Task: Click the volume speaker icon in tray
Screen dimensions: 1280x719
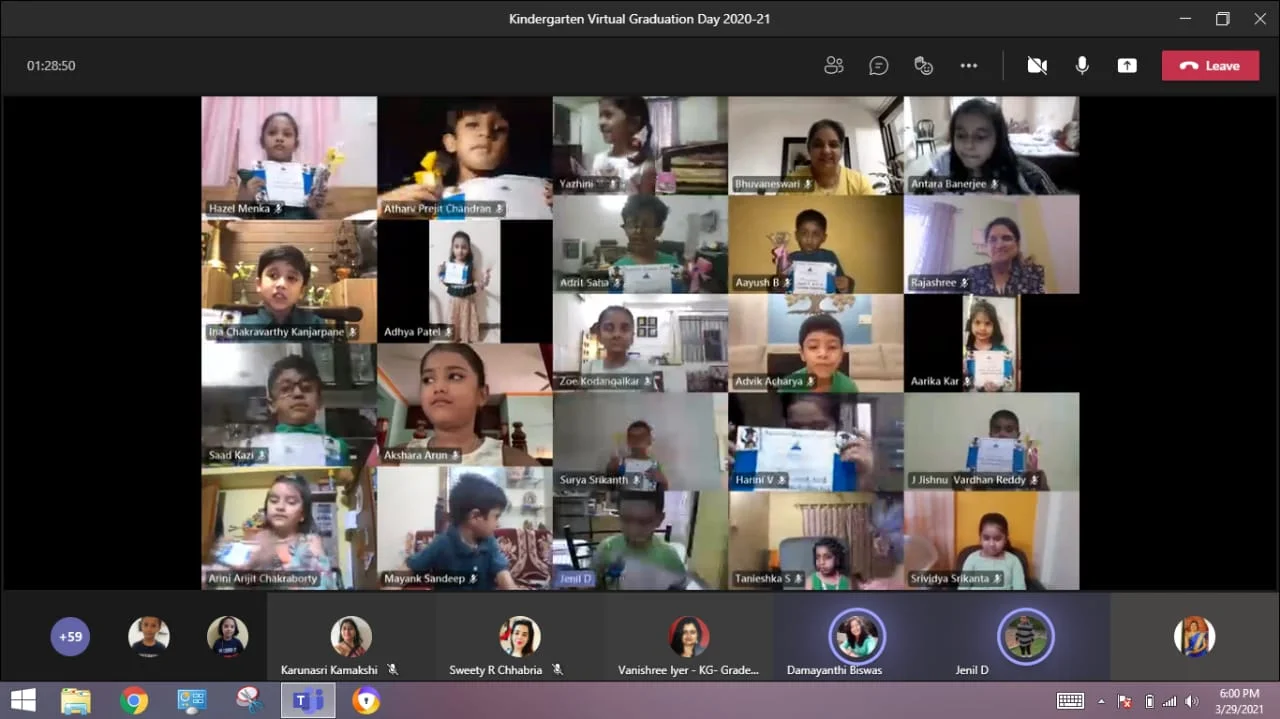Action: point(1191,701)
